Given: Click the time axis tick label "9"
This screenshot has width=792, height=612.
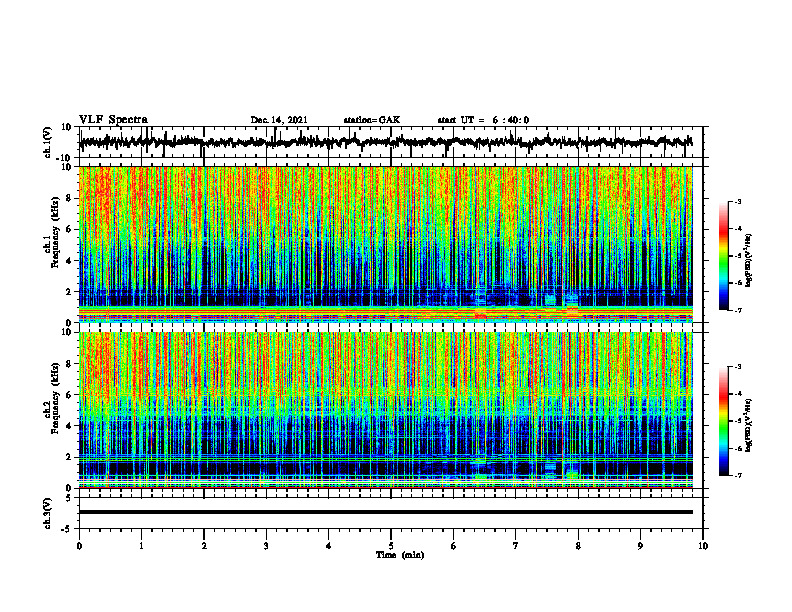Looking at the screenshot, I should pyautogui.click(x=640, y=546).
